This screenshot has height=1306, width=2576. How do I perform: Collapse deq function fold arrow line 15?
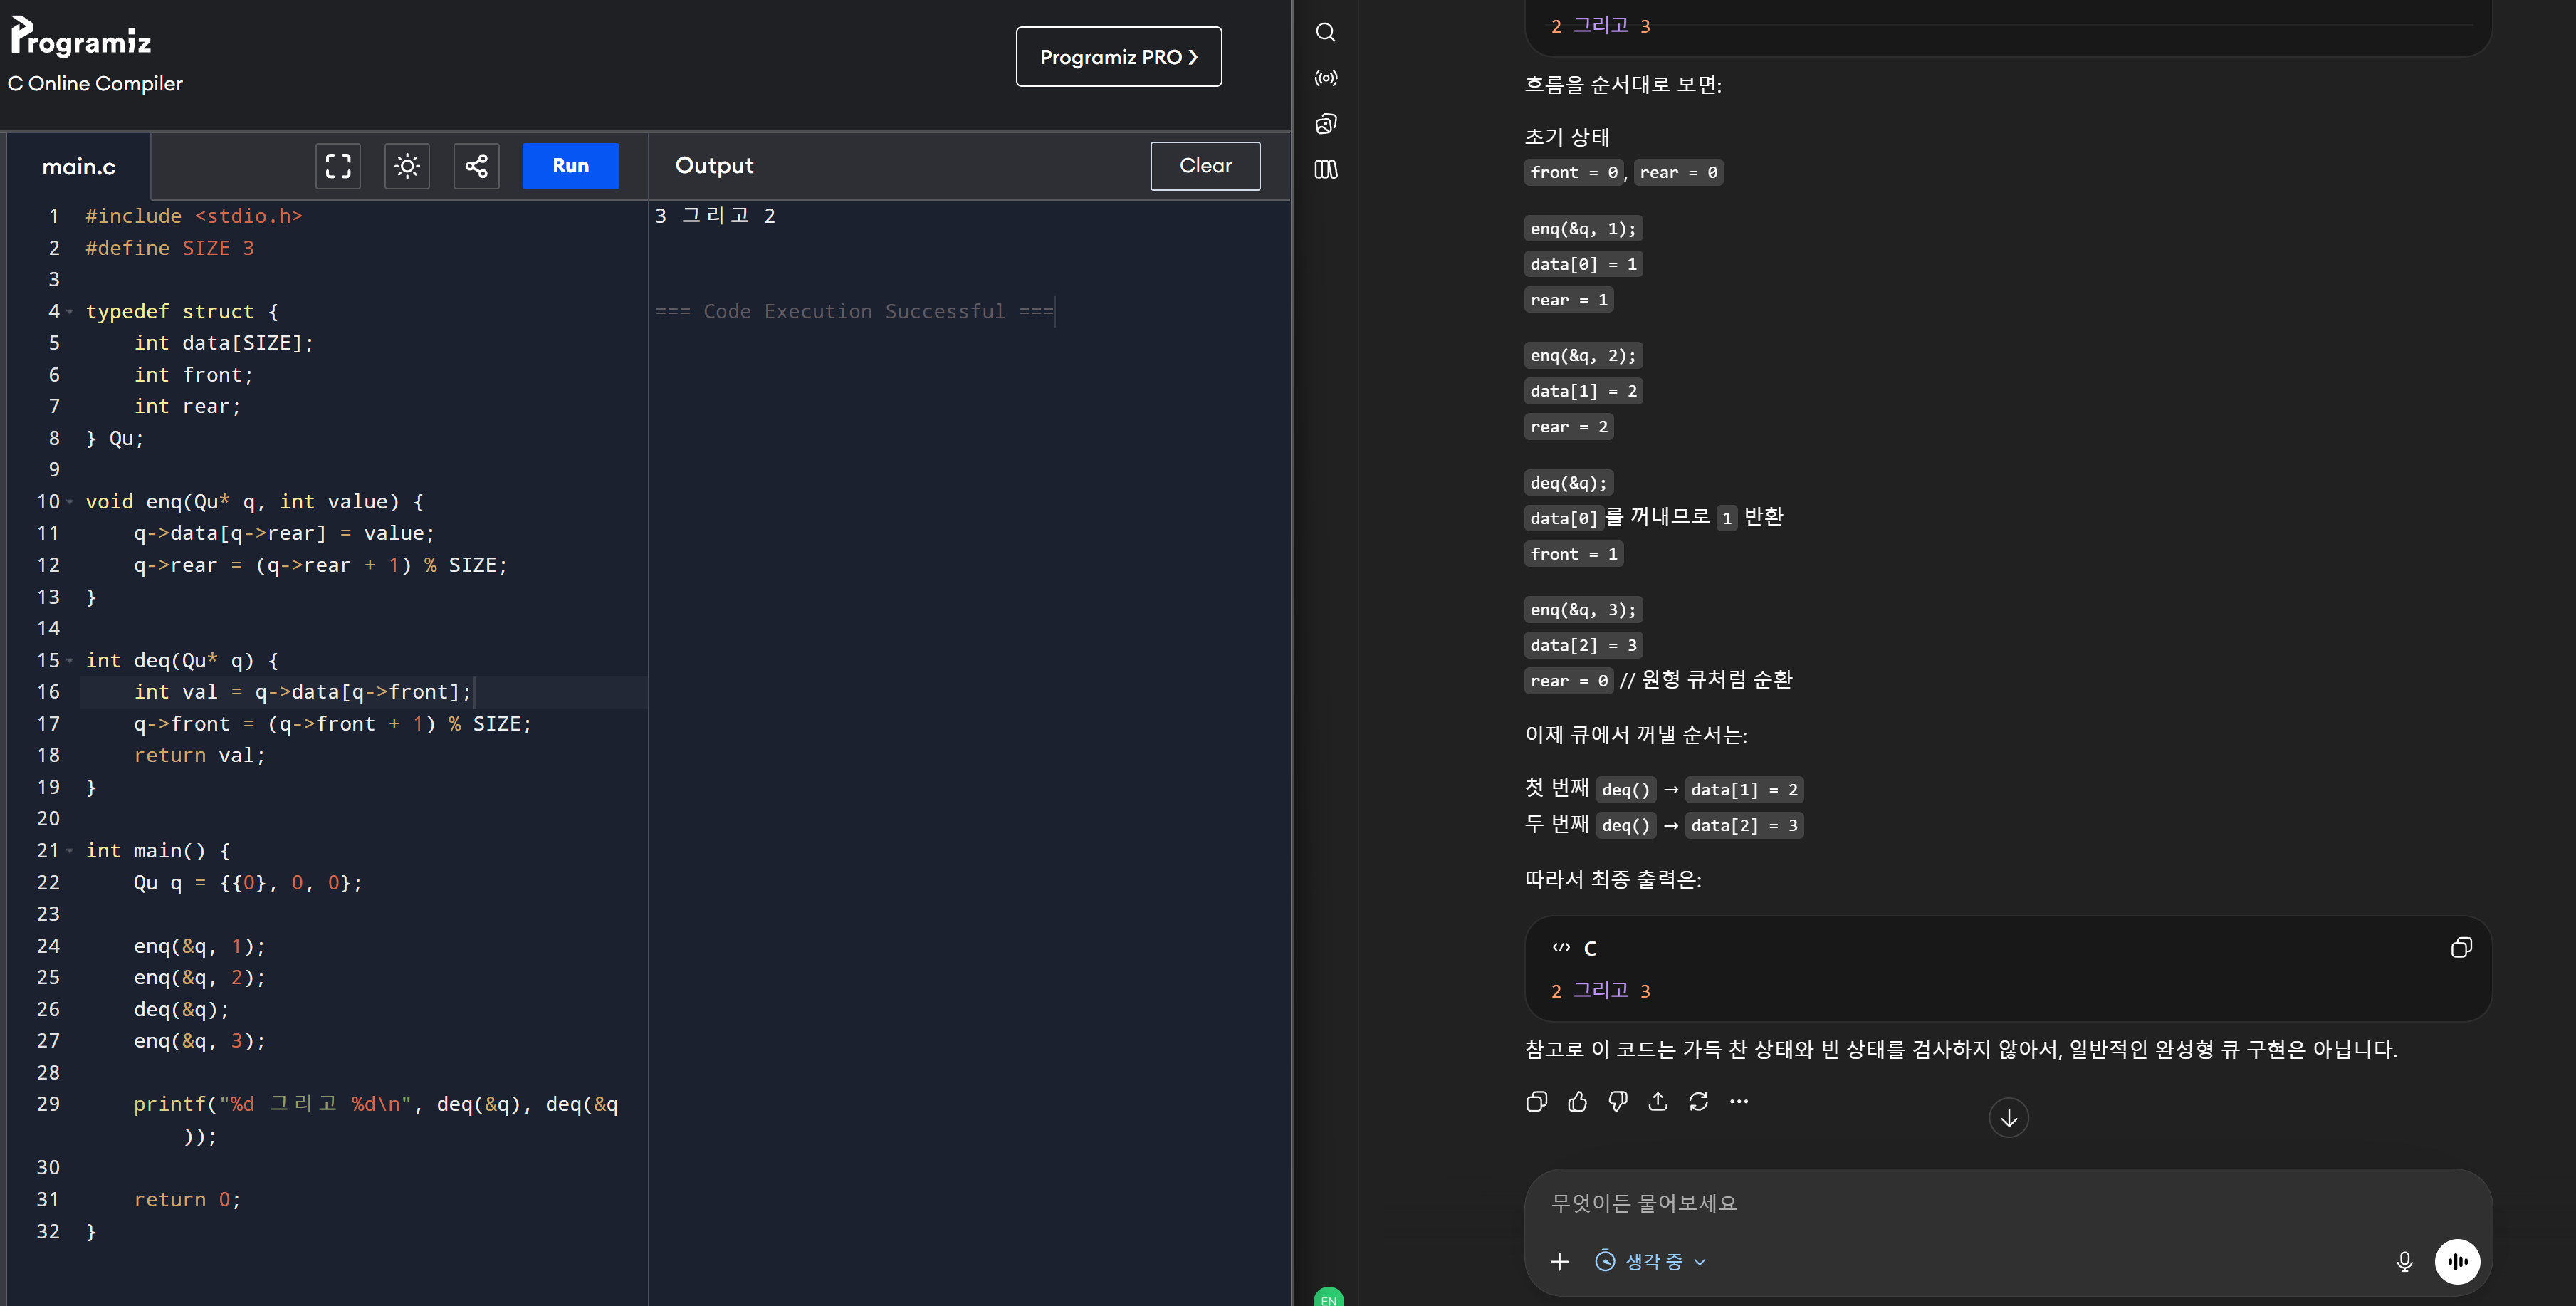(x=70, y=661)
